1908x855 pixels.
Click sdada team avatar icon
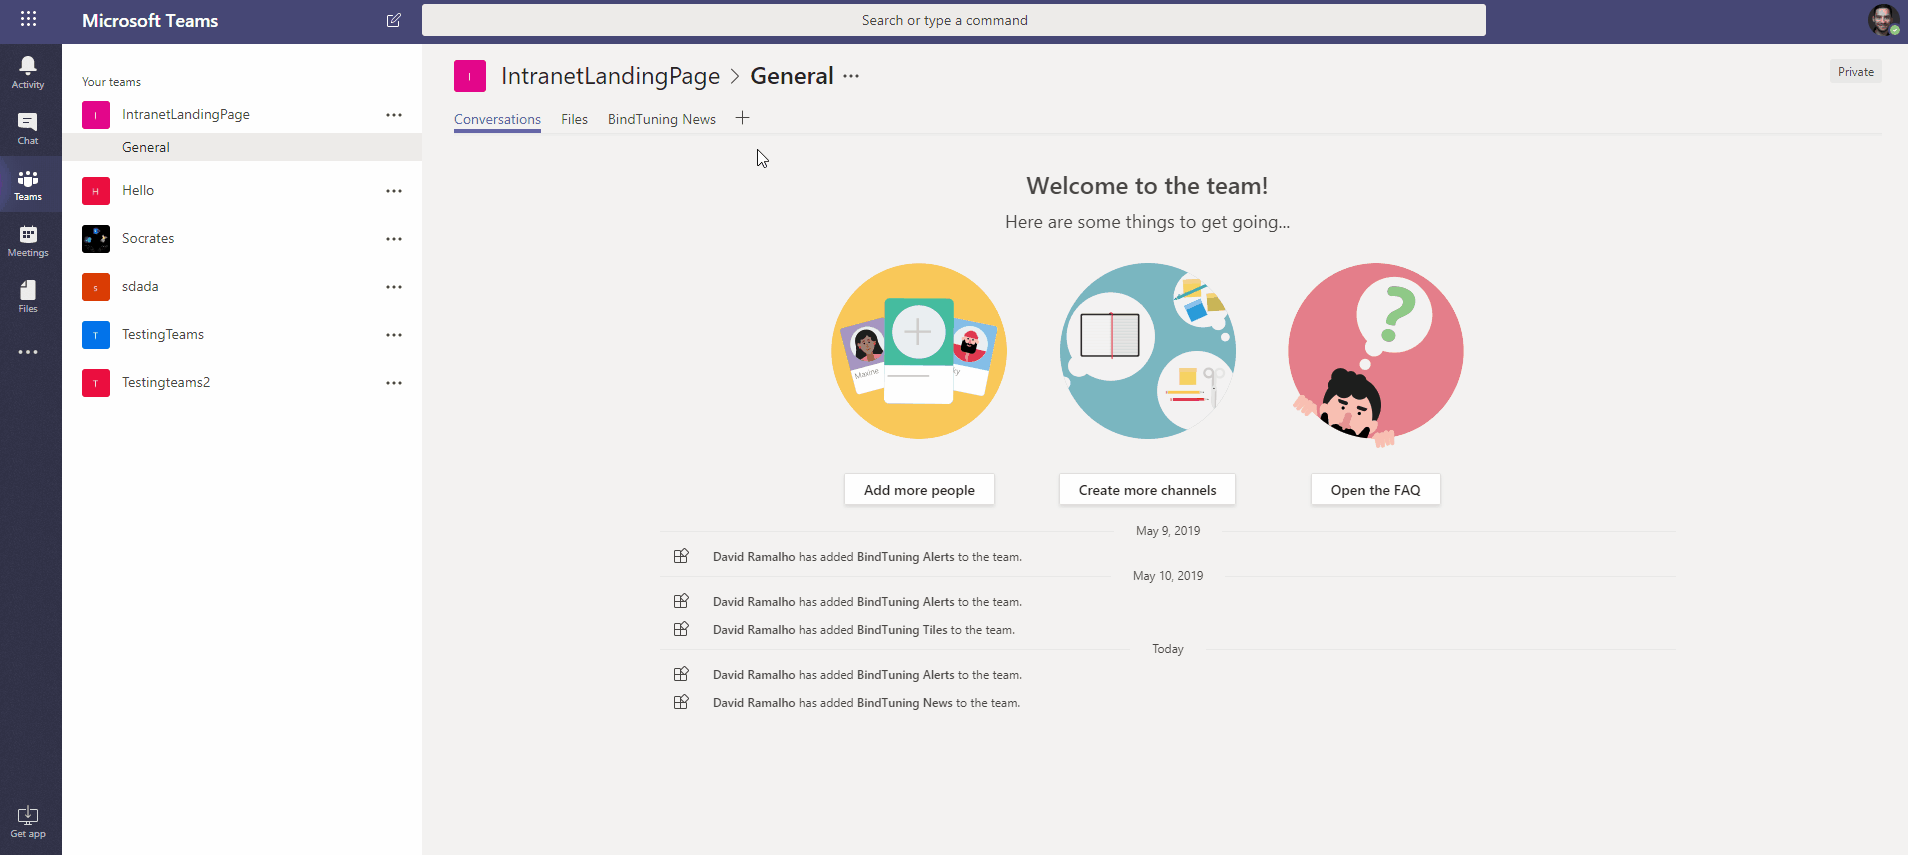pyautogui.click(x=96, y=287)
